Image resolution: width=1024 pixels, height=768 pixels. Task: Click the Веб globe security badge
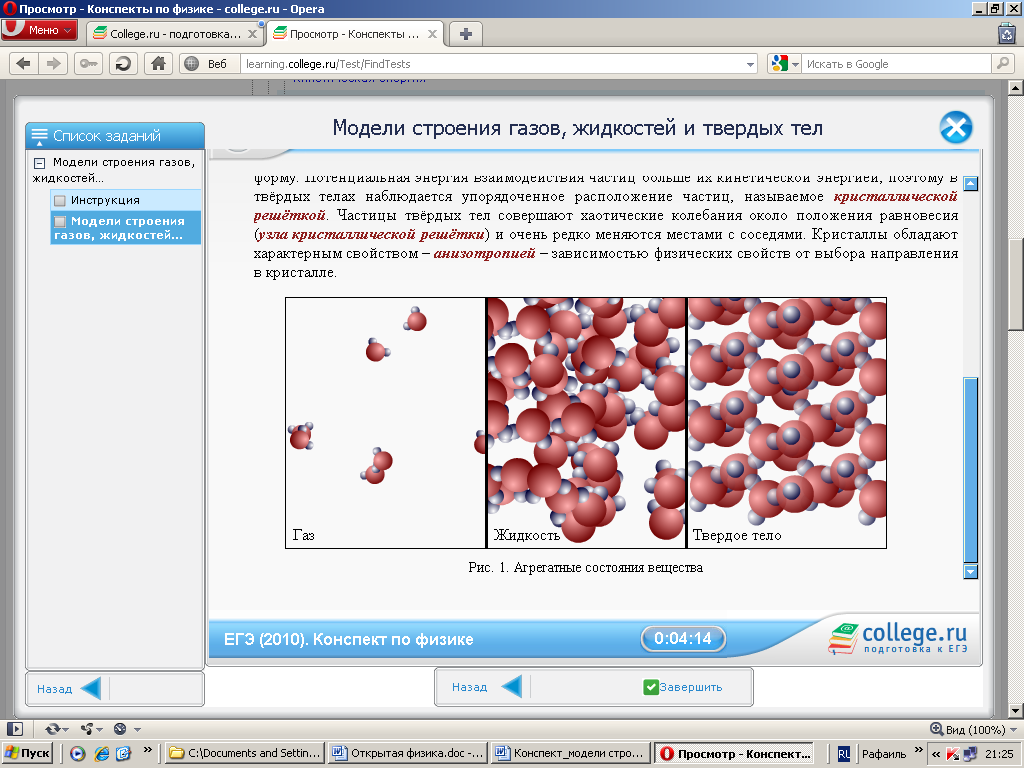click(x=208, y=63)
